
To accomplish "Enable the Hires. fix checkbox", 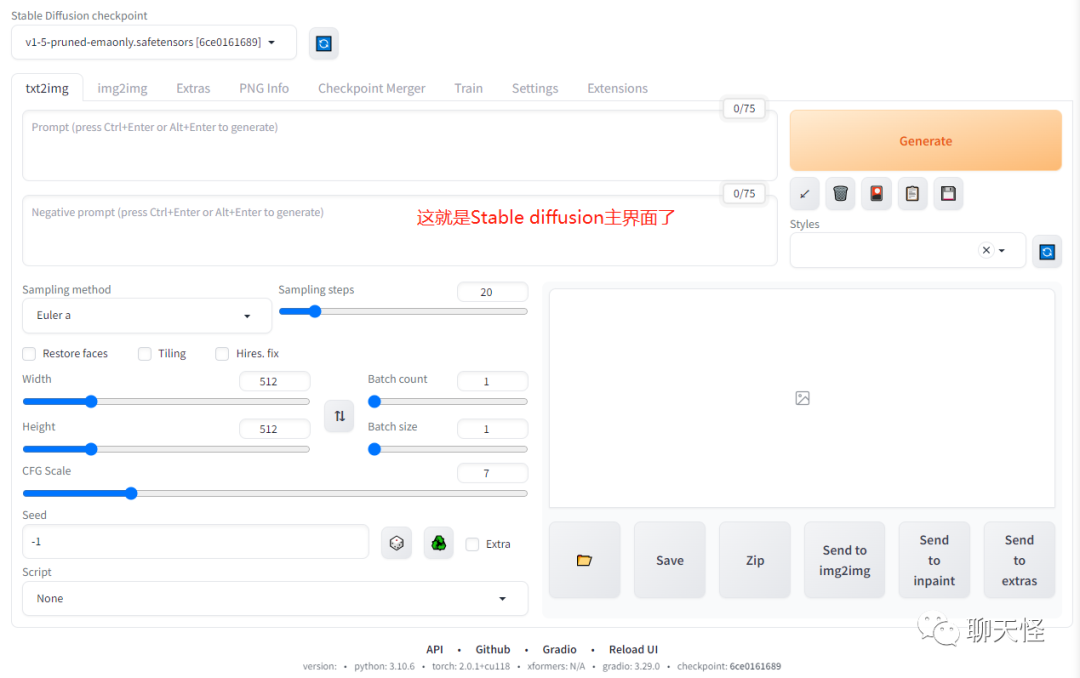I will [222, 353].
